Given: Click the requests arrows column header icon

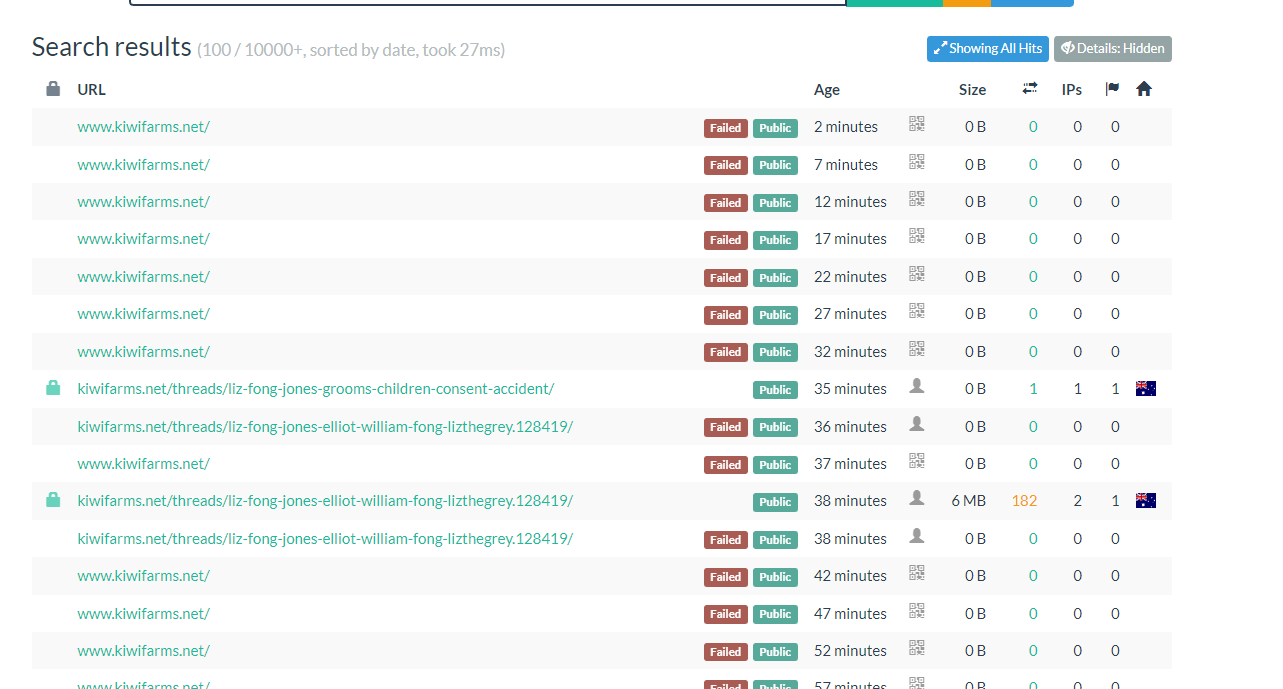Looking at the screenshot, I should point(1030,89).
